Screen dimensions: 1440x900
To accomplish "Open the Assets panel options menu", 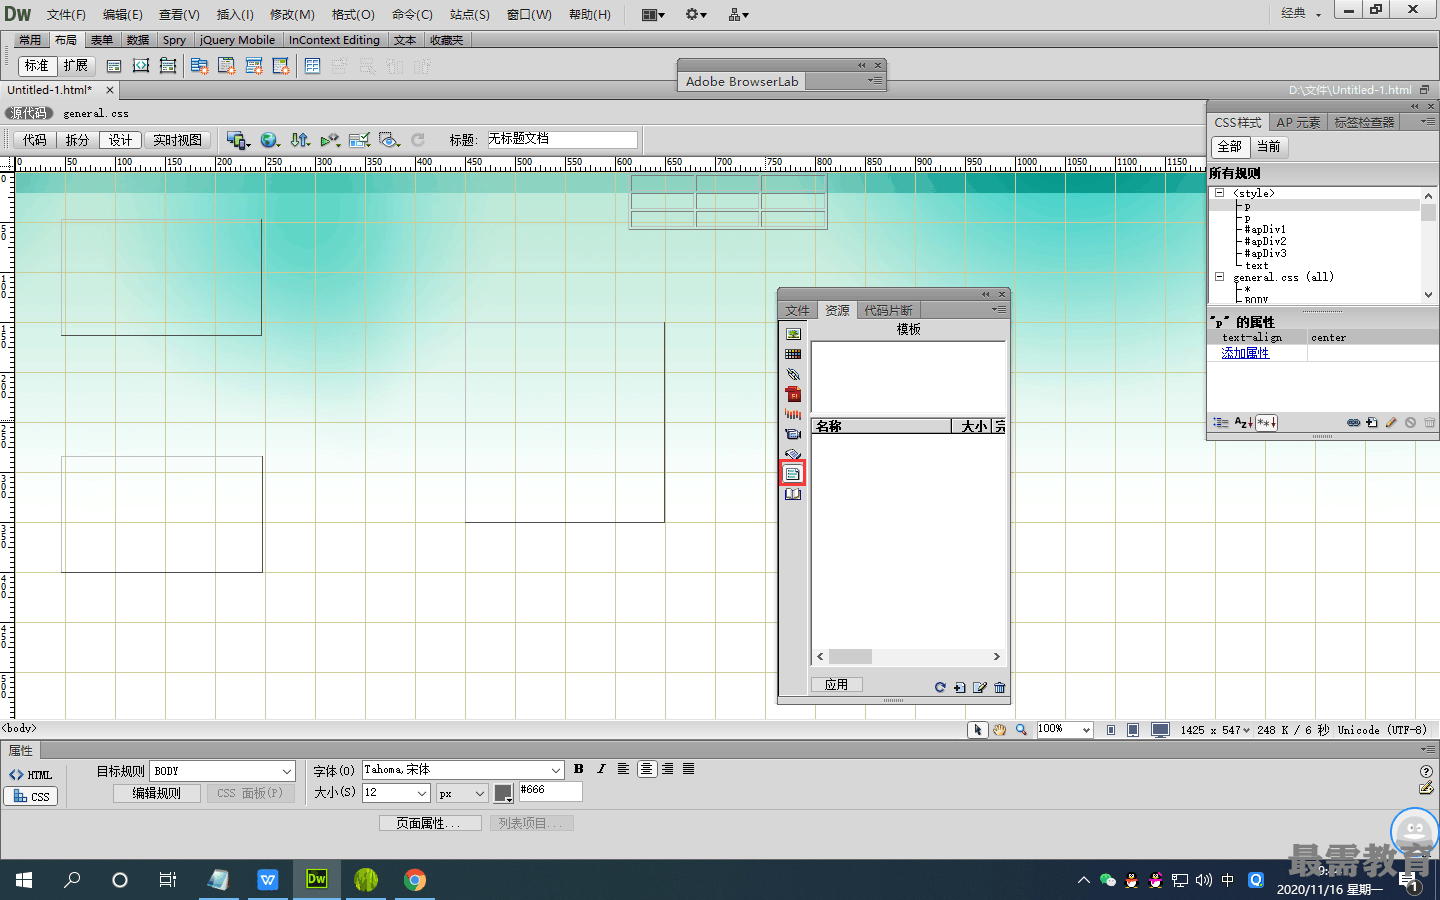I will (x=999, y=310).
